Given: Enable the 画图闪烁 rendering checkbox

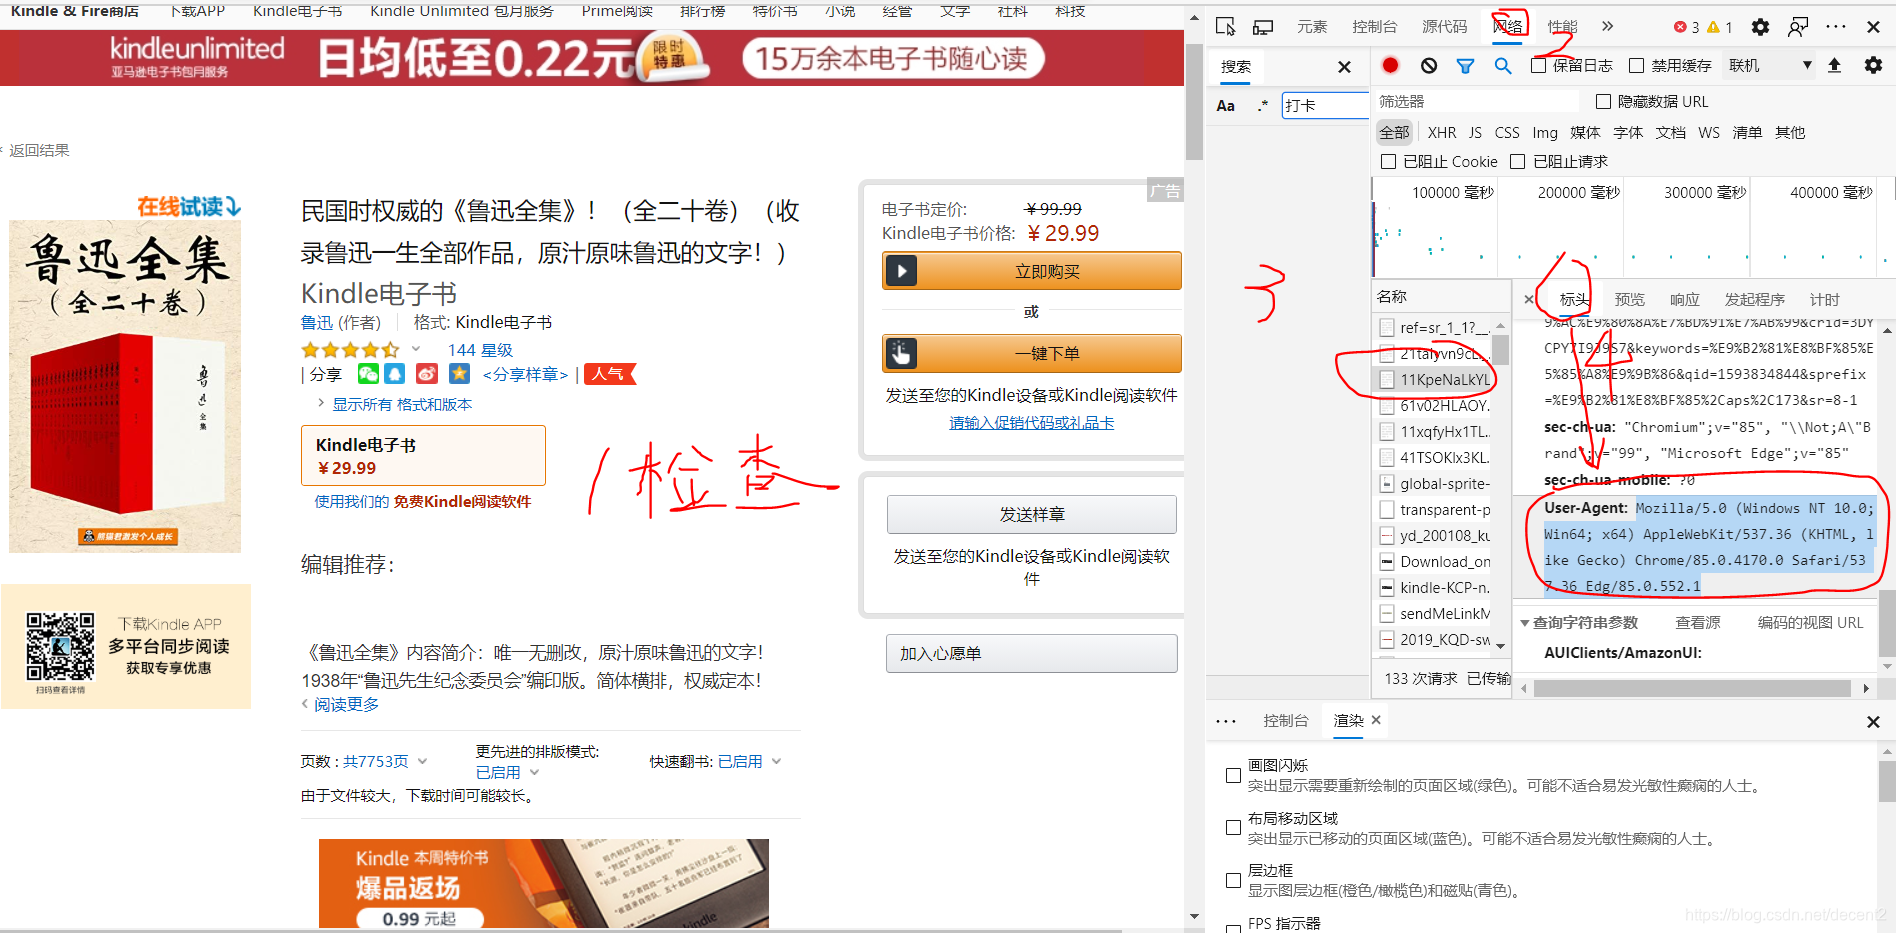Looking at the screenshot, I should (1233, 775).
